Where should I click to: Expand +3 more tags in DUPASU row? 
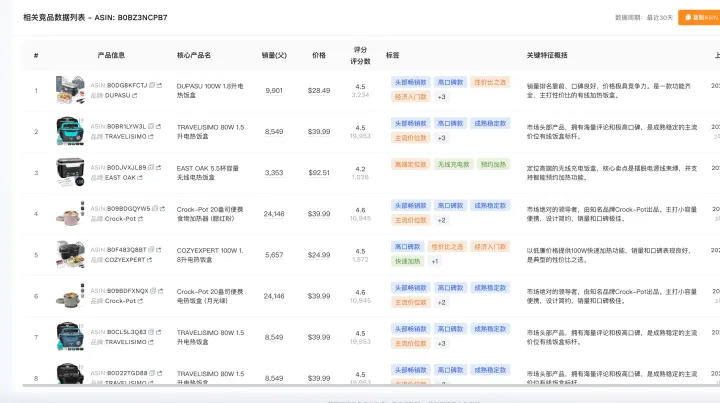(x=441, y=97)
